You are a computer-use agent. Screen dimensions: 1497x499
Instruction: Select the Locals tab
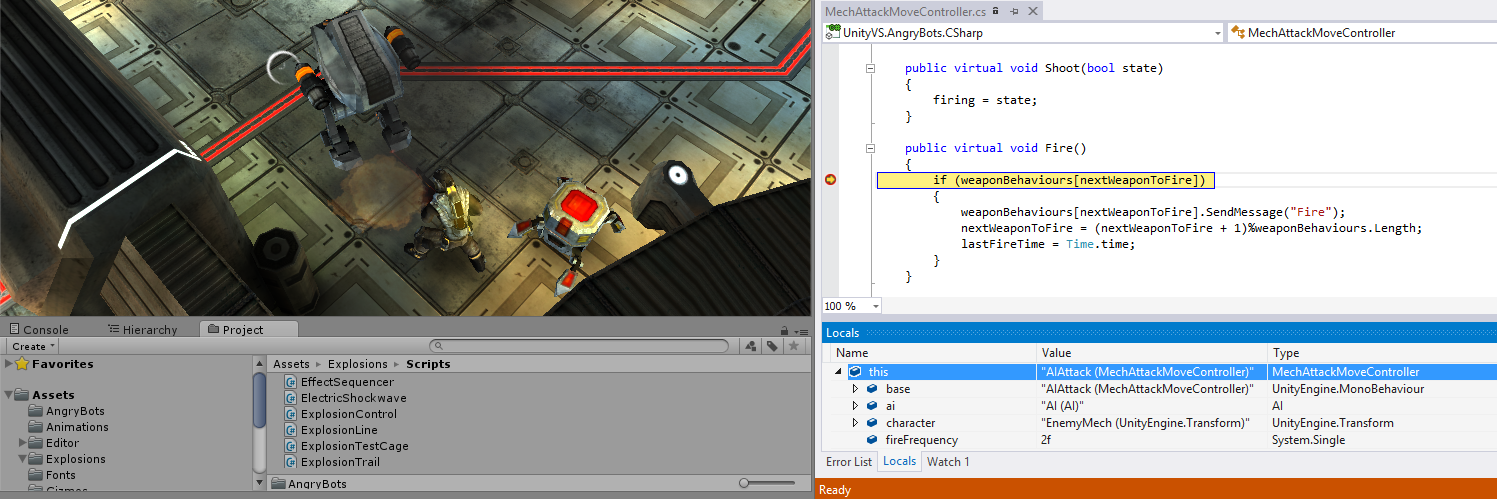click(899, 462)
